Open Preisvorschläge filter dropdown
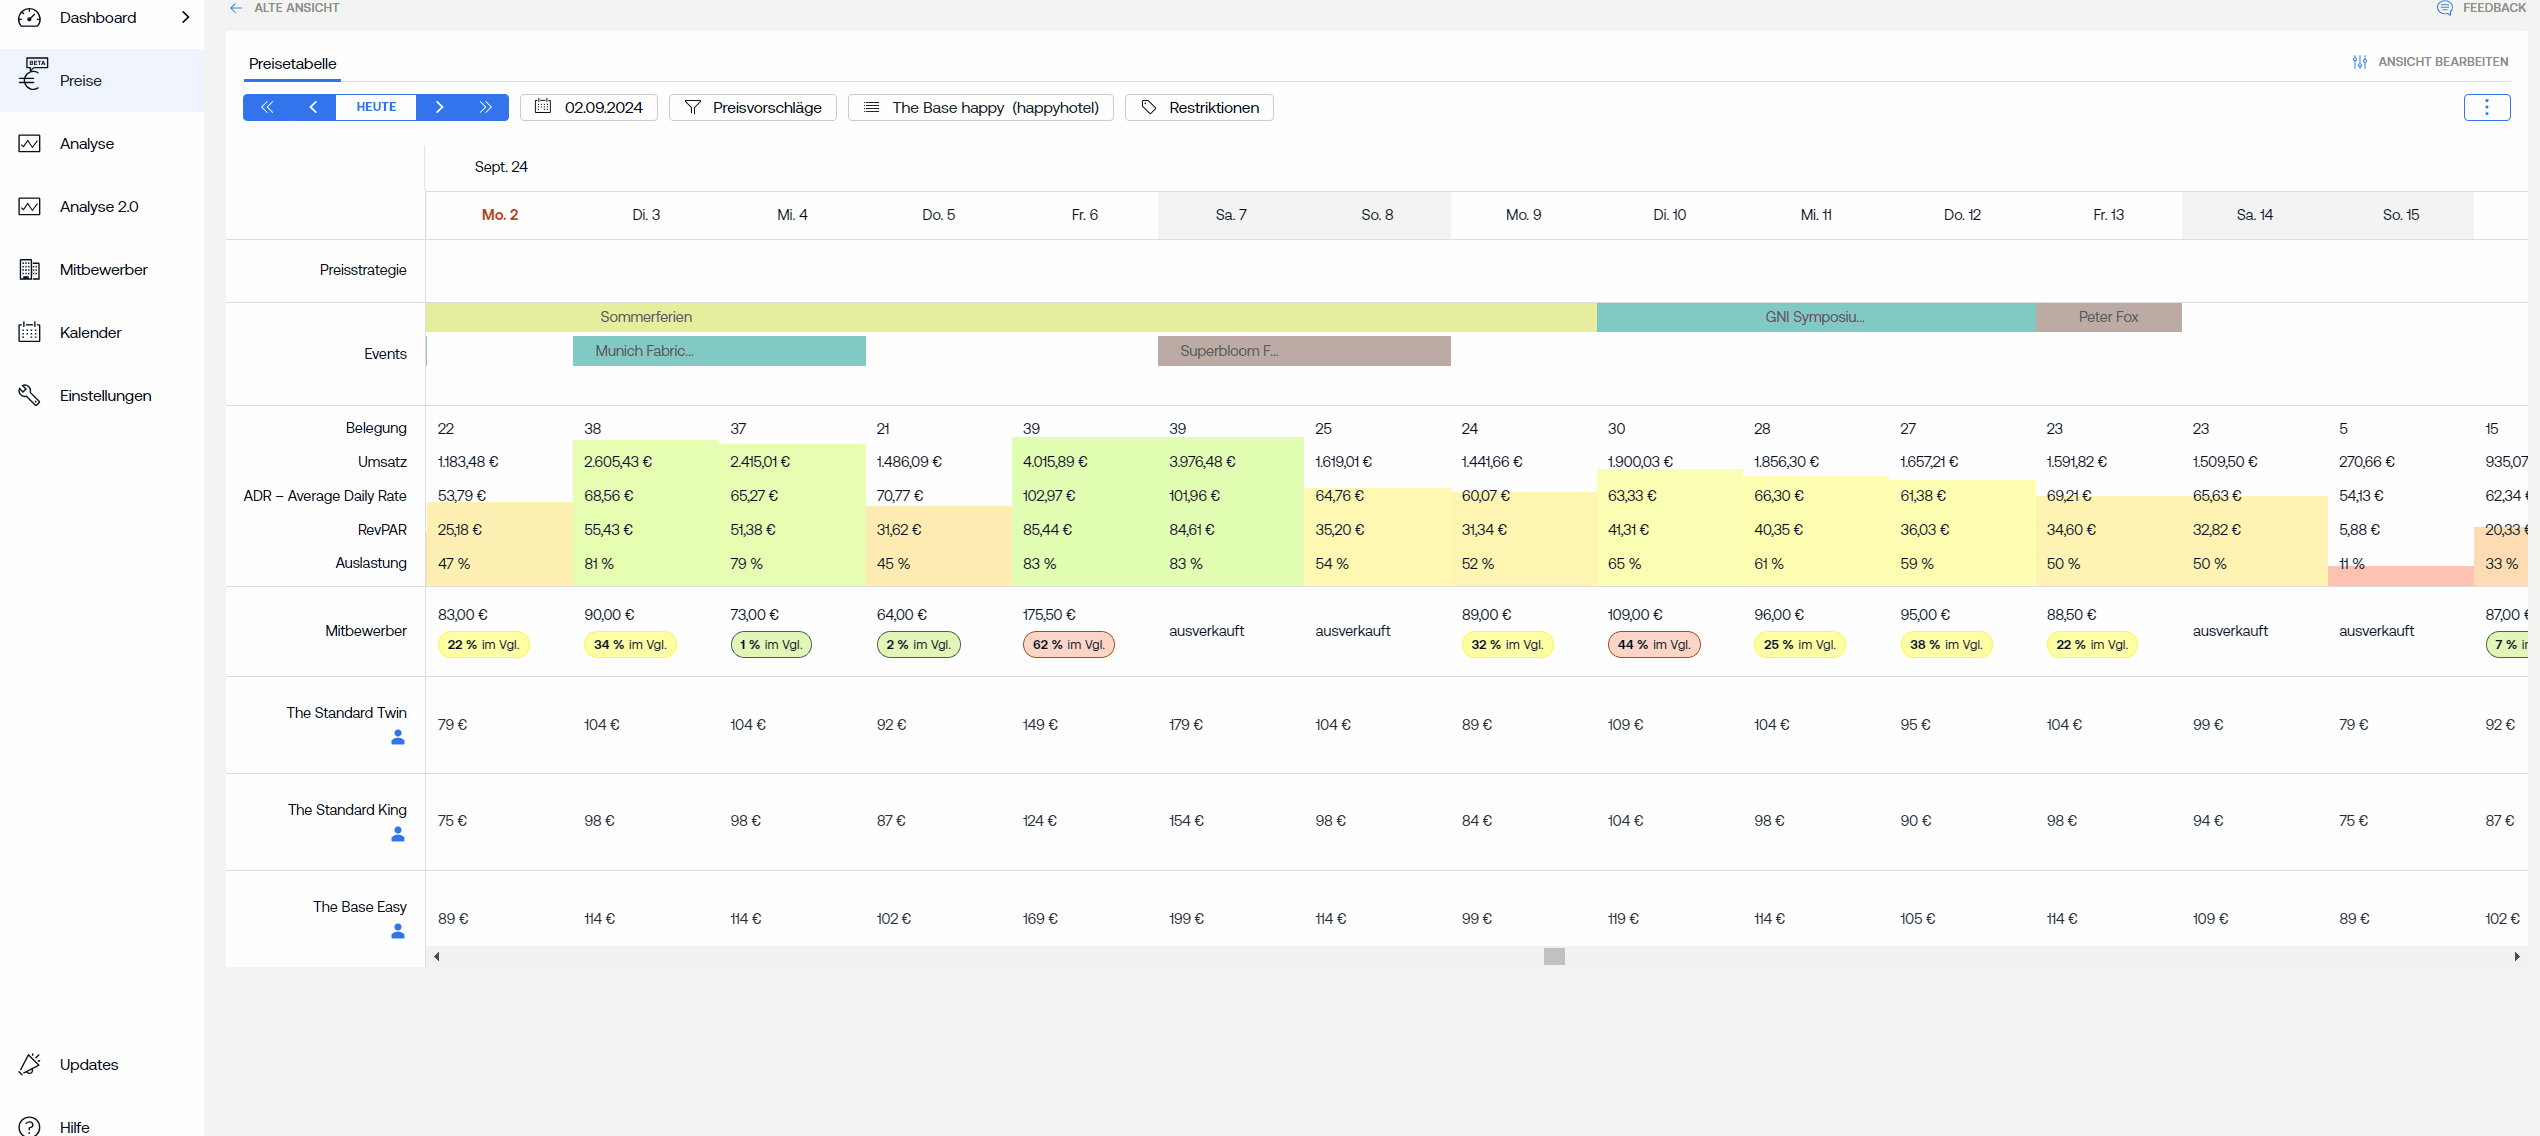The height and width of the screenshot is (1136, 2540). pyautogui.click(x=752, y=107)
